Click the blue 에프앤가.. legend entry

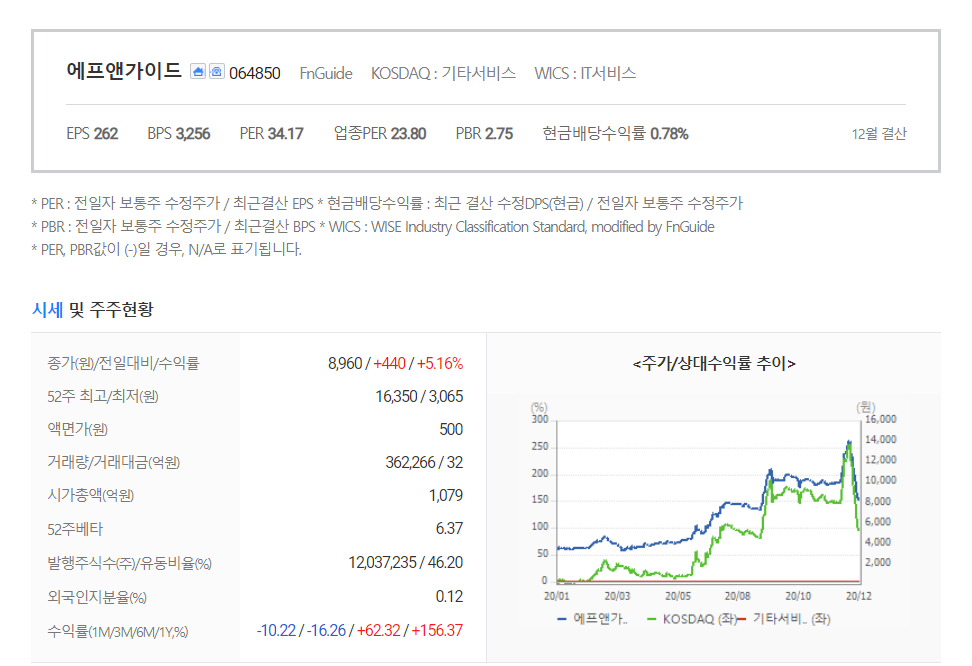593,619
